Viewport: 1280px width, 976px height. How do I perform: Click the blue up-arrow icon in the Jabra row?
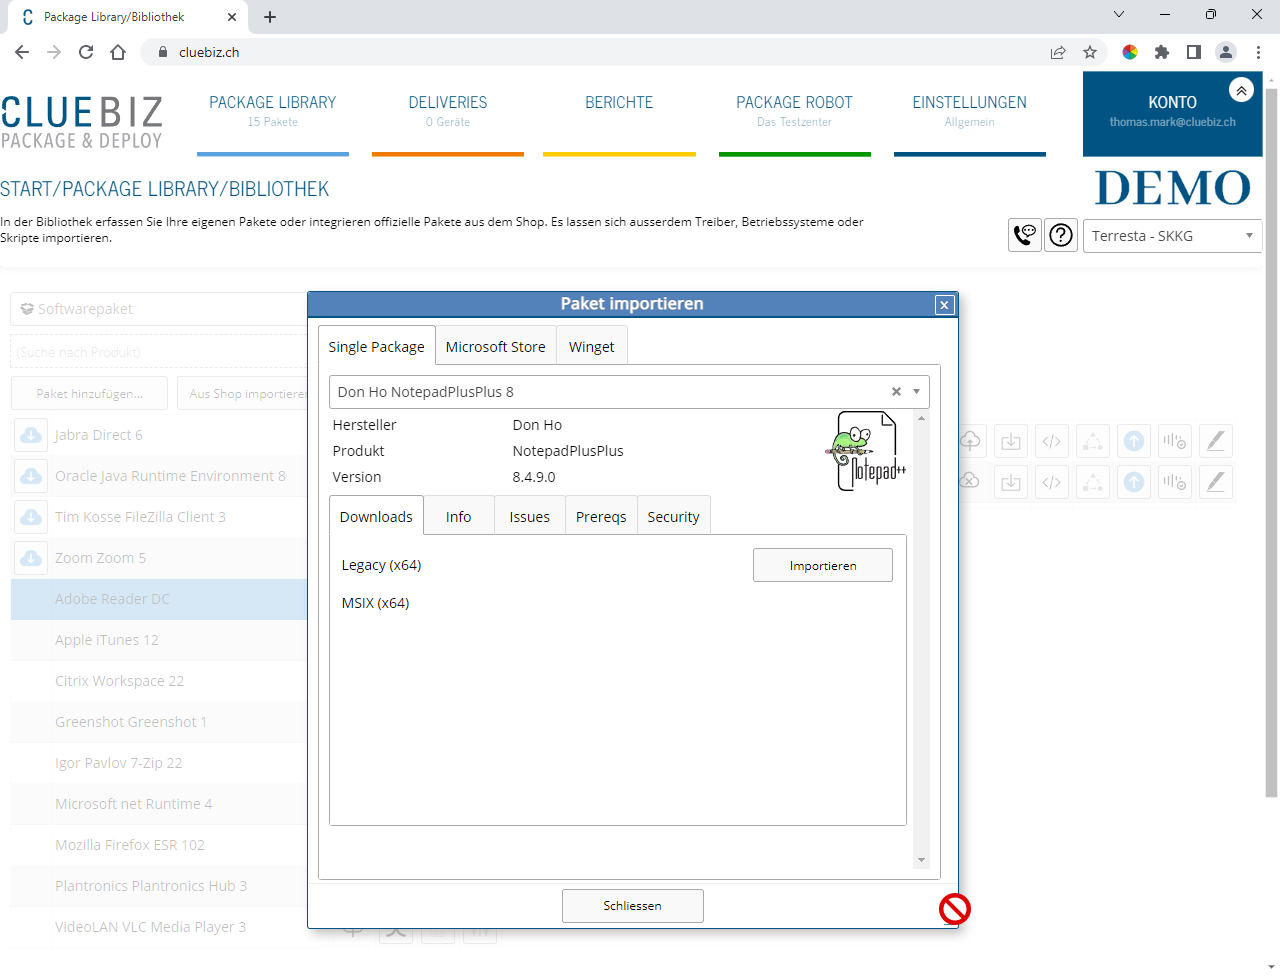point(1134,441)
